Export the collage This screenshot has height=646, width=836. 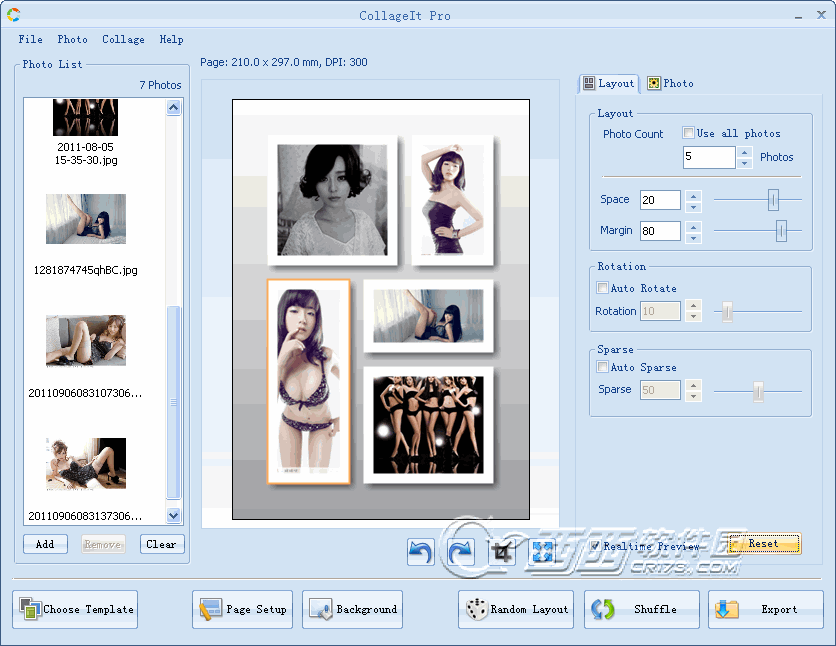pos(766,609)
